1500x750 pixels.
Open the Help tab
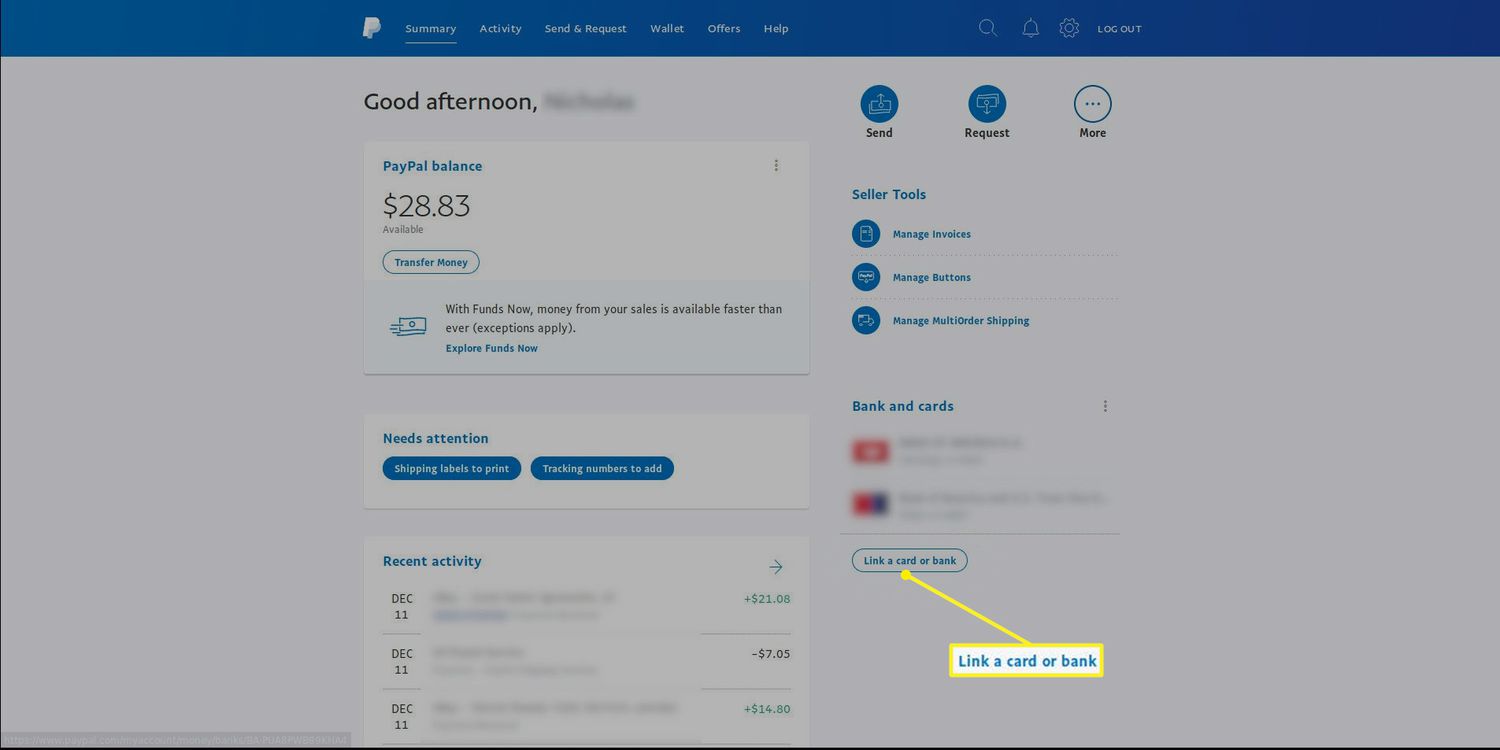[x=776, y=28]
